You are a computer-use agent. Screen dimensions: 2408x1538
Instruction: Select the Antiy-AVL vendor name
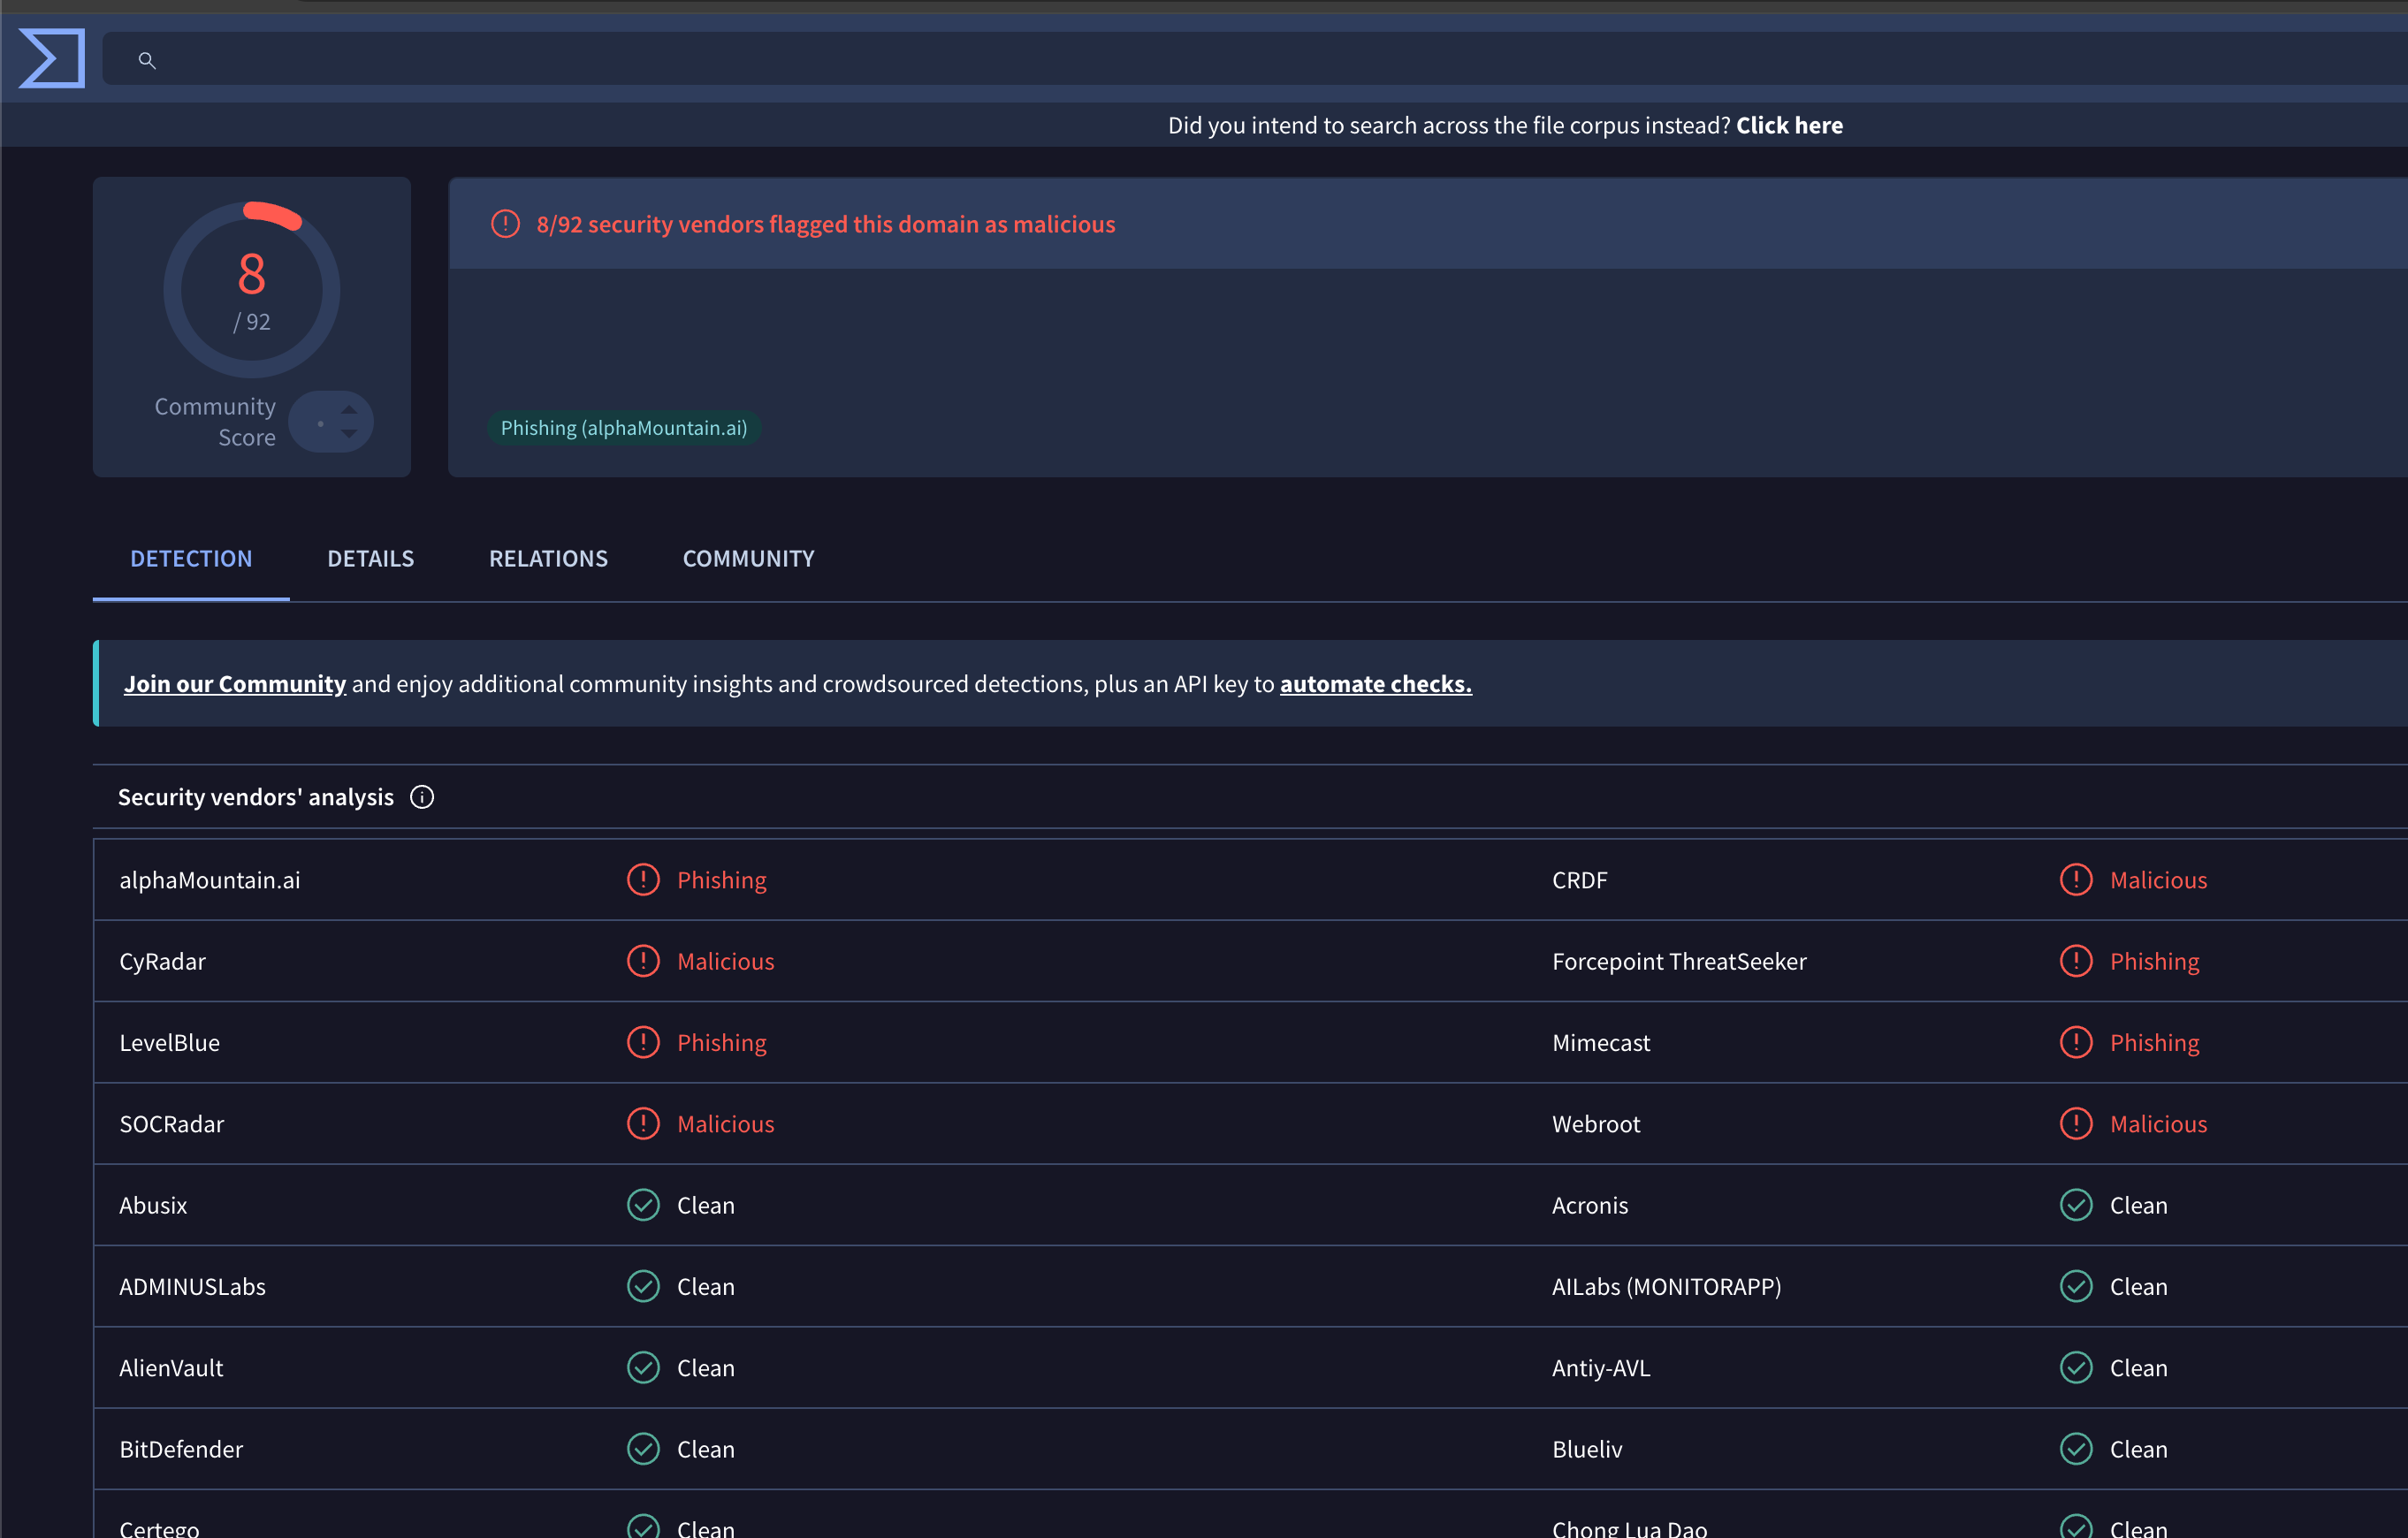(1601, 1368)
